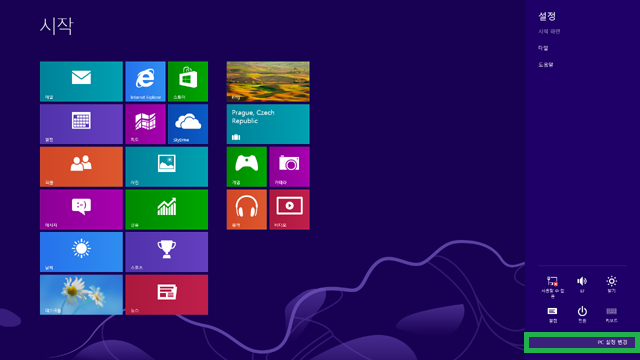Click the unavailable network icon

(x=553, y=287)
